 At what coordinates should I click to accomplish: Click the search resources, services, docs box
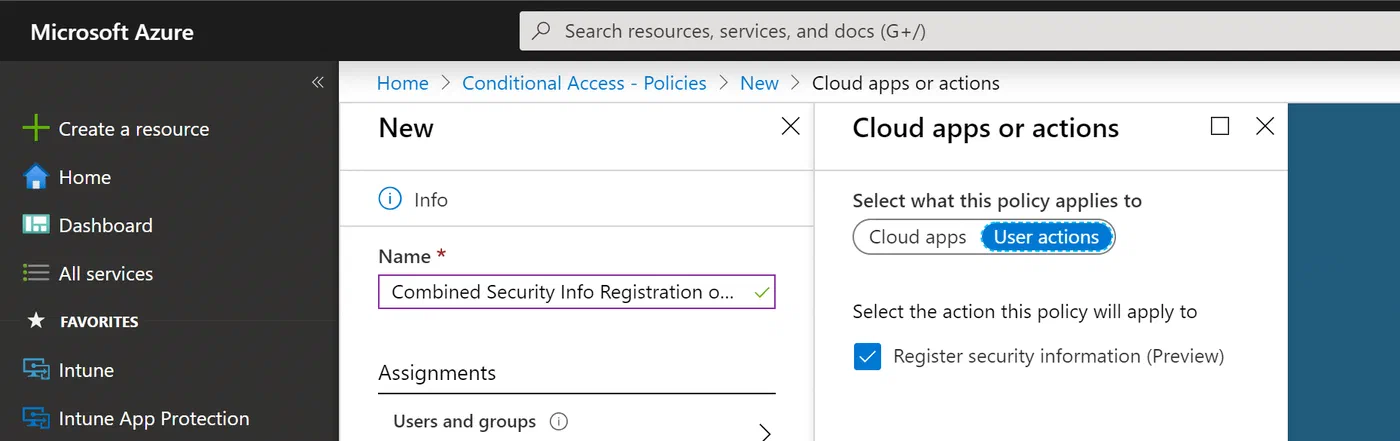pyautogui.click(x=960, y=31)
